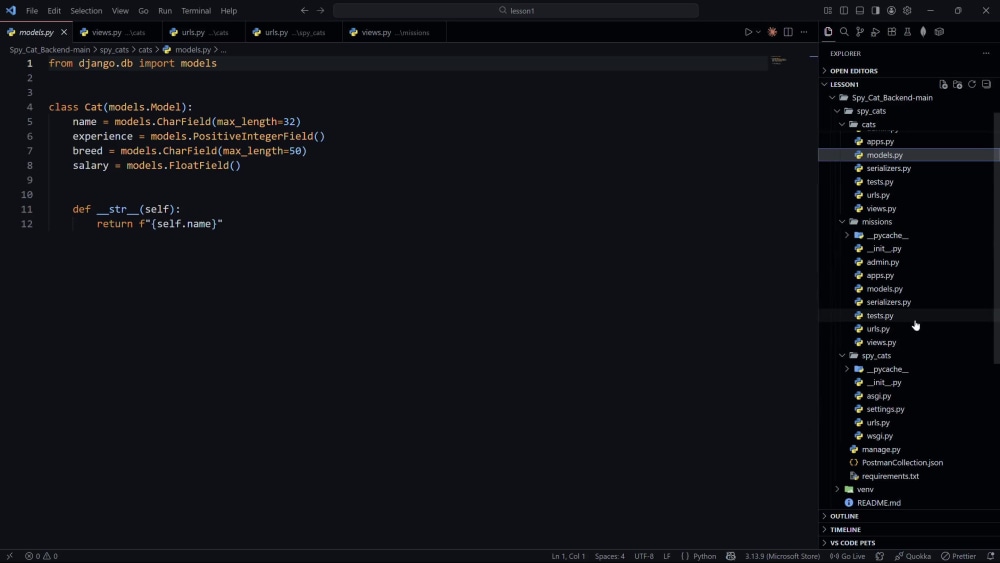The height and width of the screenshot is (563, 1000).
Task: Change encoding via UTF-8
Action: [643, 556]
